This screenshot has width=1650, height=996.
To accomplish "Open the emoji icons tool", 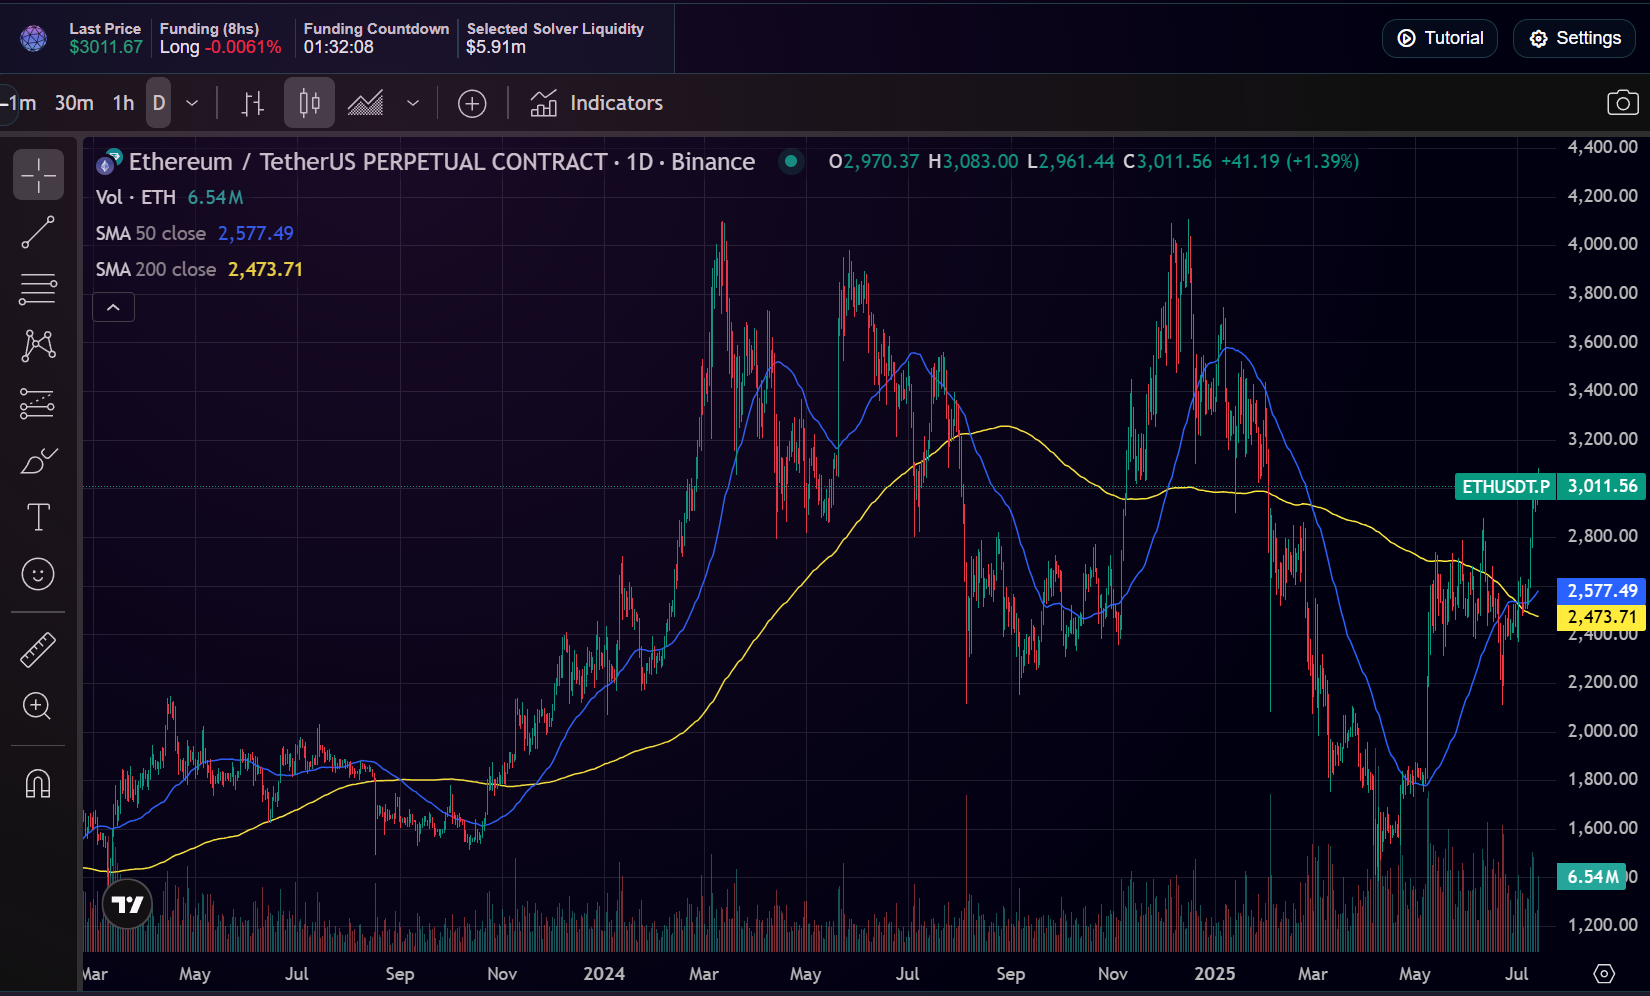I will pos(38,574).
